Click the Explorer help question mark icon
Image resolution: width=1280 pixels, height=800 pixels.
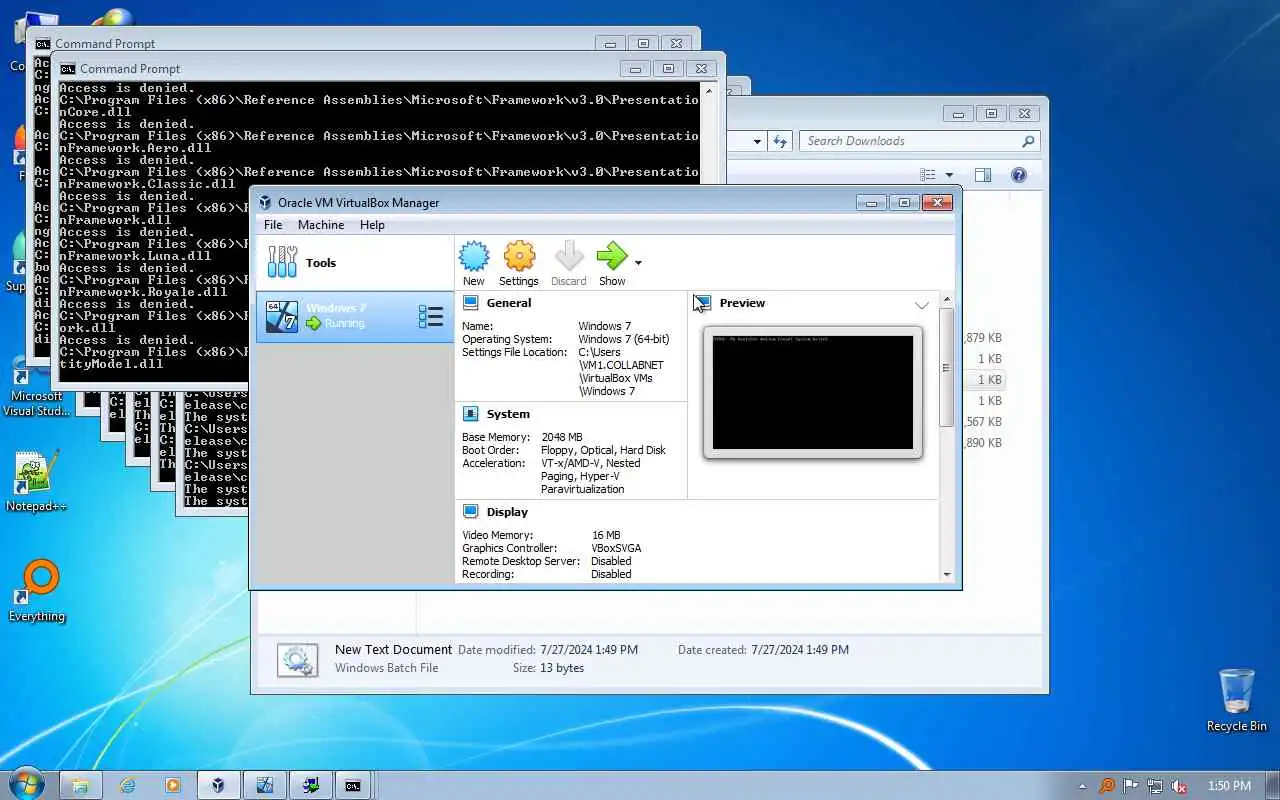click(1019, 175)
